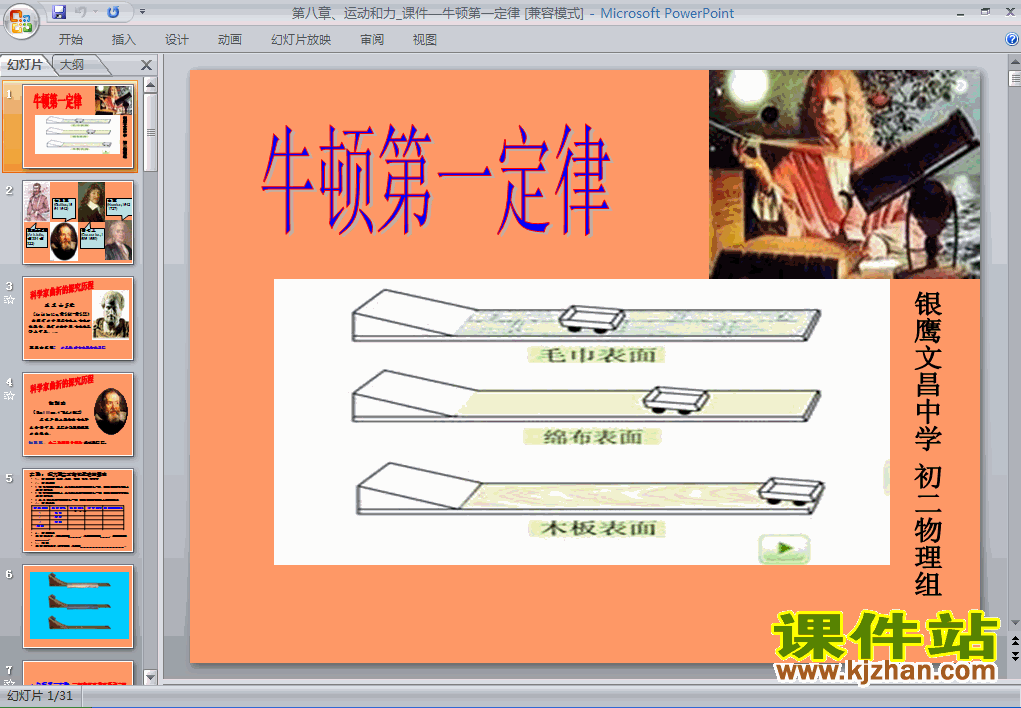This screenshot has width=1021, height=708.
Task: Select slide 4 thumbnail with the Galileo portrait
Action: (x=78, y=414)
